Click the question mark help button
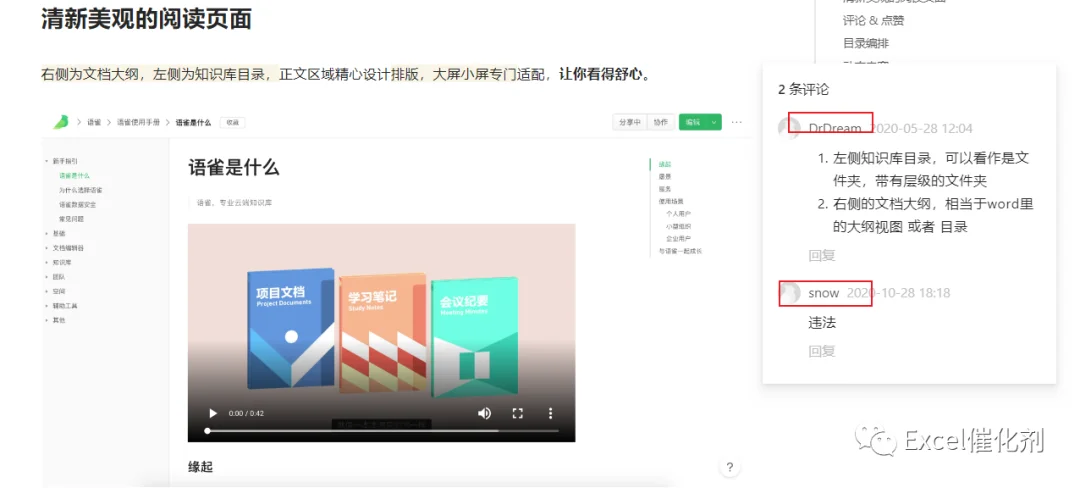The height and width of the screenshot is (488, 1080). (x=729, y=467)
